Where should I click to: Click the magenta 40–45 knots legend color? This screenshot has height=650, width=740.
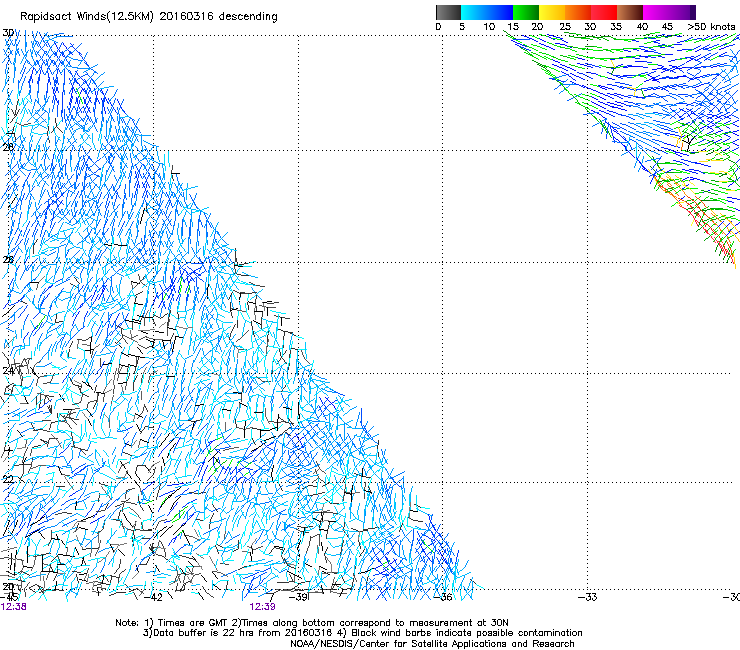point(656,12)
